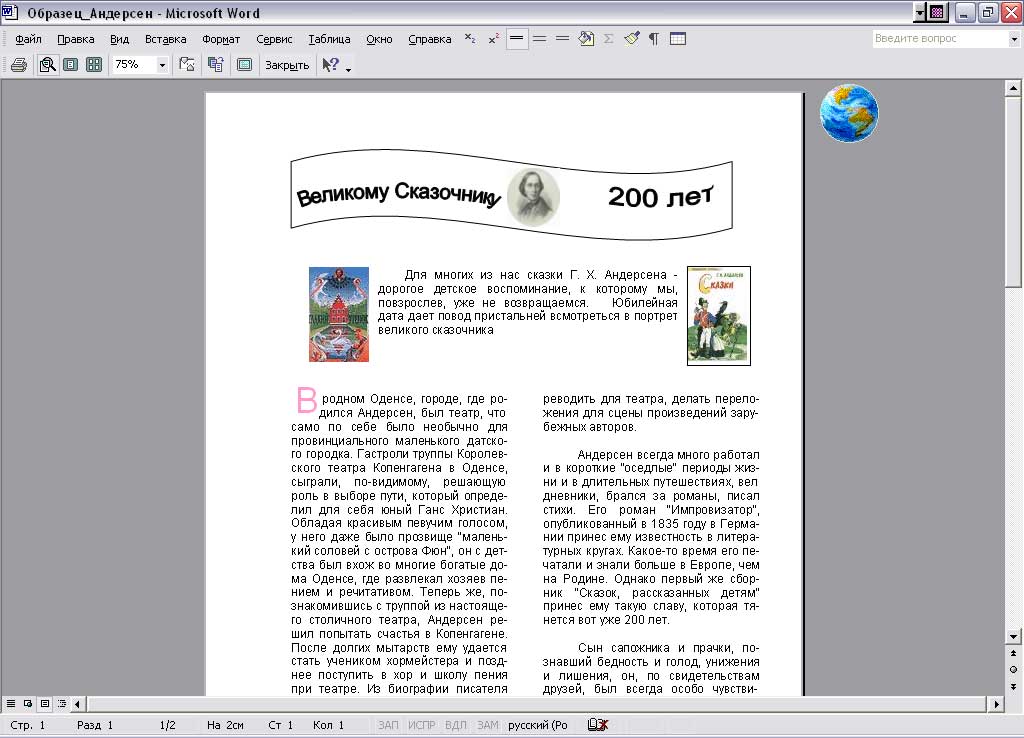Viewport: 1024px width, 738px height.
Task: Open the Сервис menu
Action: pos(274,39)
